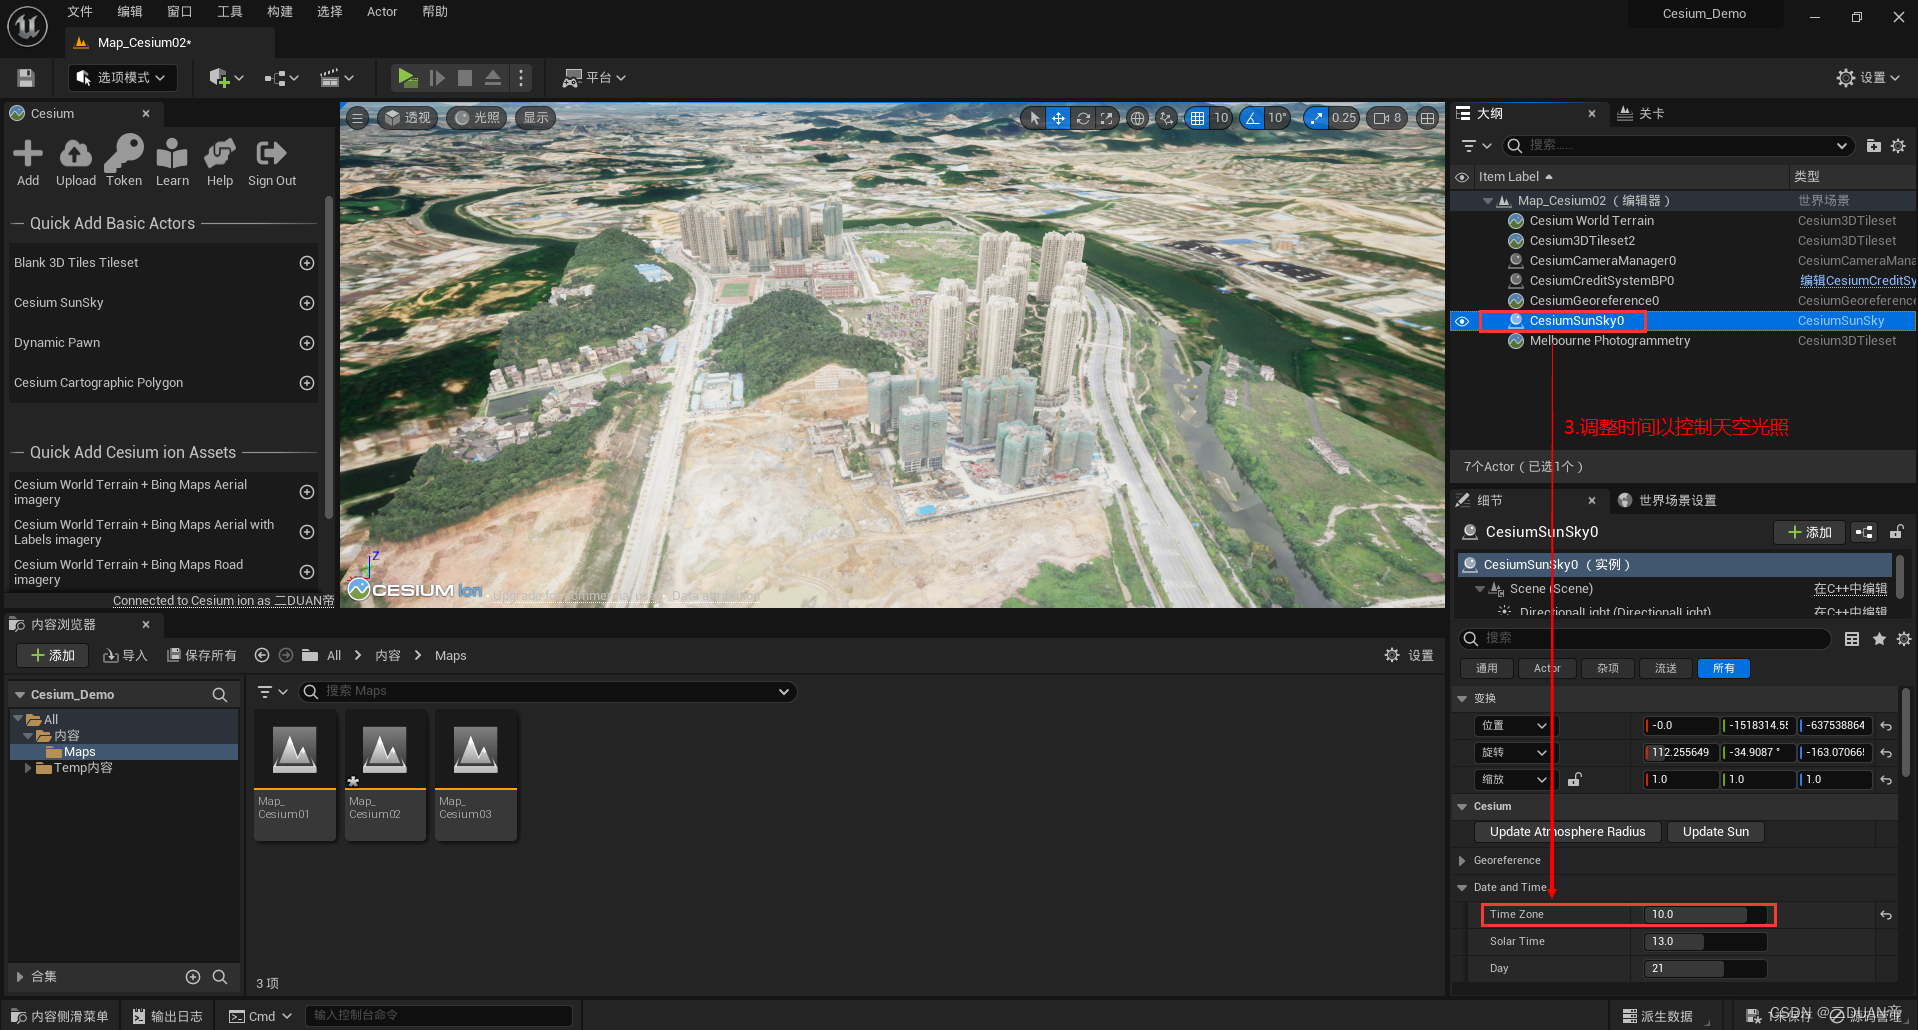Toggle world coordinate system globe icon
Viewport: 1918px width, 1030px height.
coord(1138,118)
